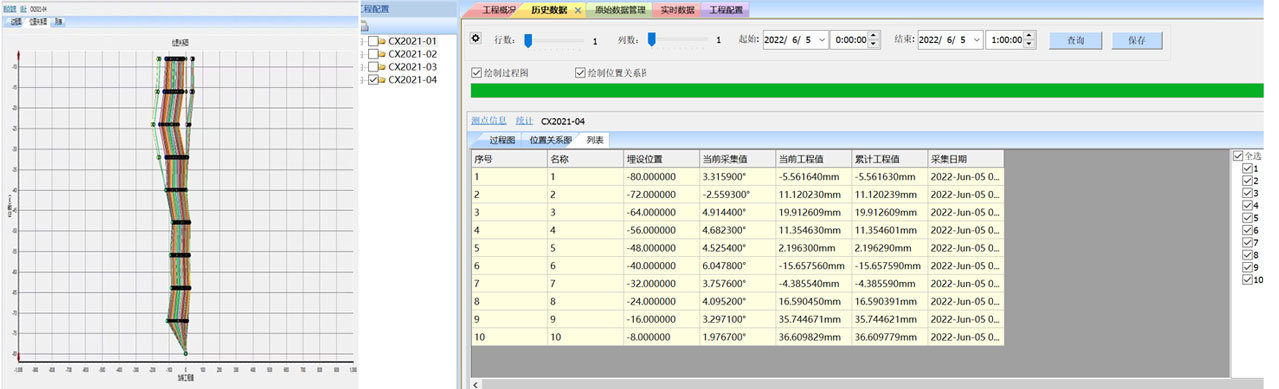Screen dimensions: 1279x389
Task: Show the 过程图 sub-tab
Action: pyautogui.click(x=501, y=140)
